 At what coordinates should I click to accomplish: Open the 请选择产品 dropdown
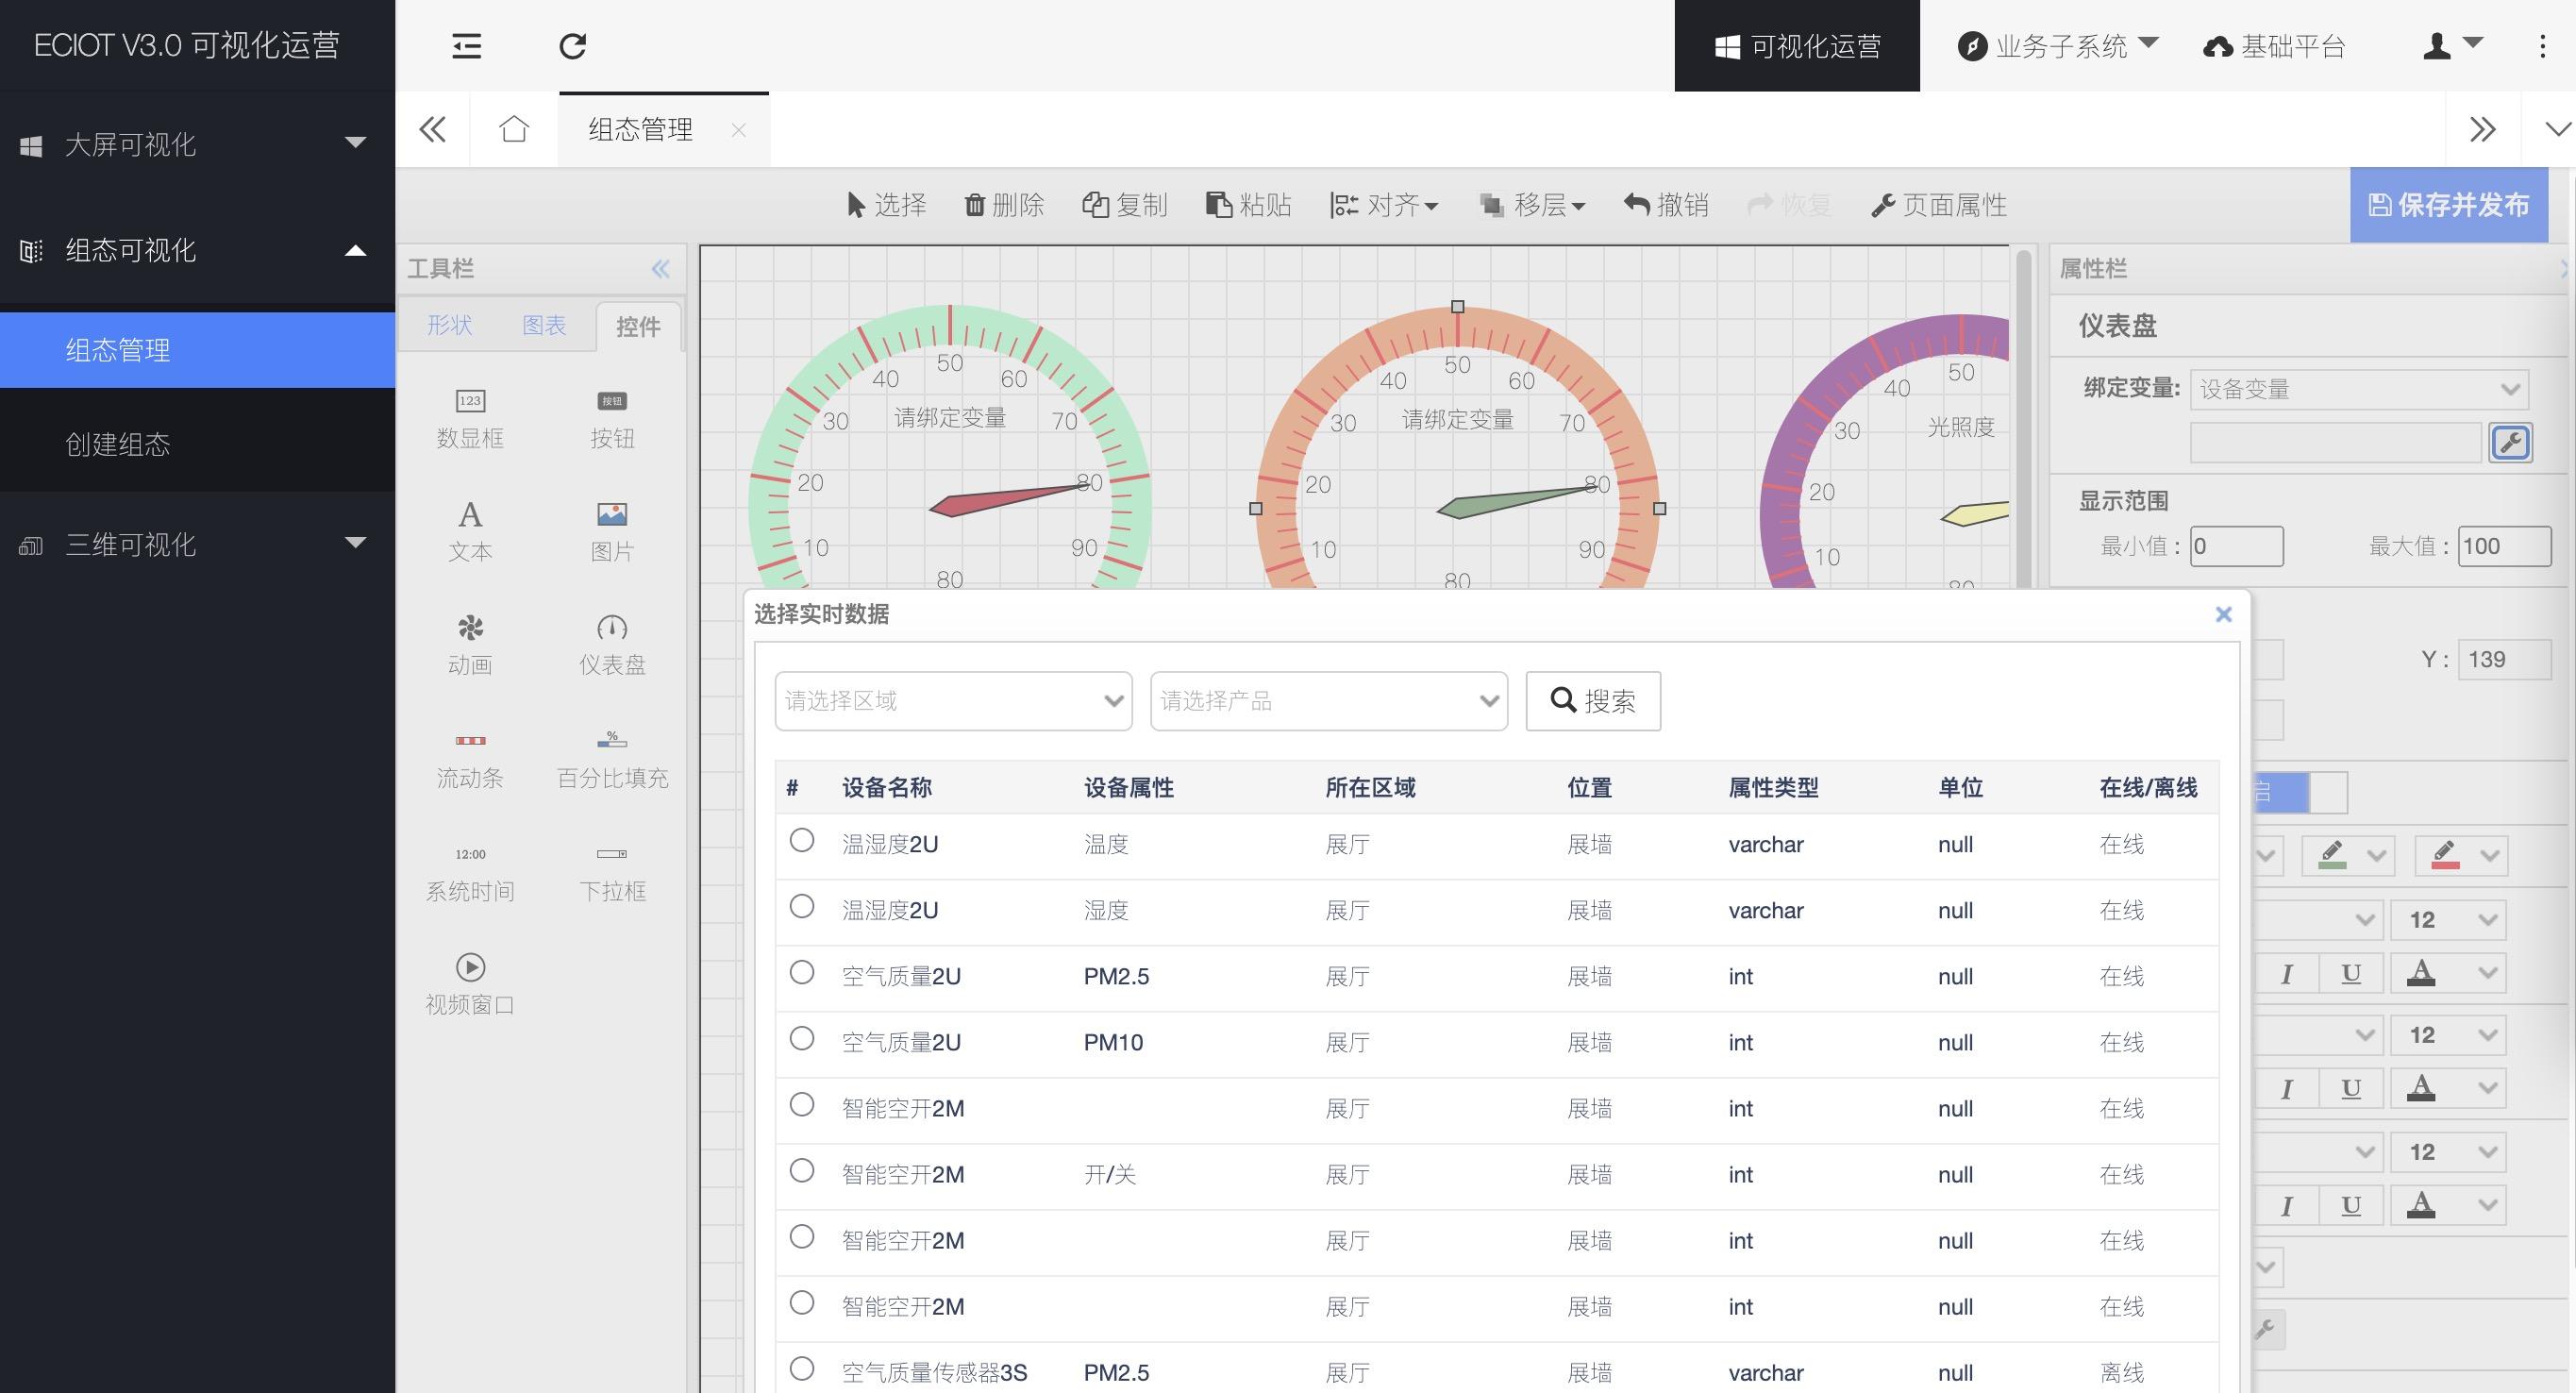[x=1328, y=701]
